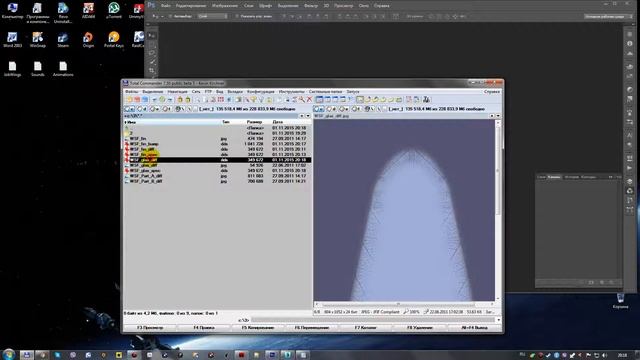
Task: Switch left panel to drive e
Action: tap(154, 109)
